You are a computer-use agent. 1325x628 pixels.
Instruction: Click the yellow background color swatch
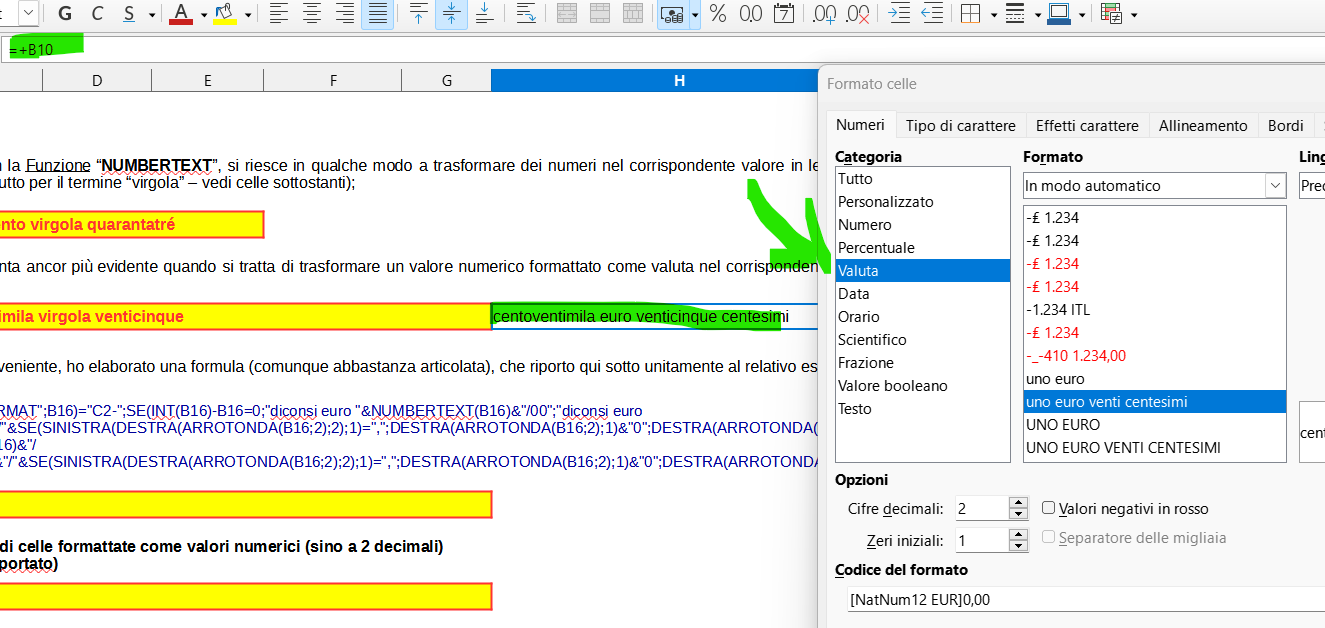tap(225, 14)
